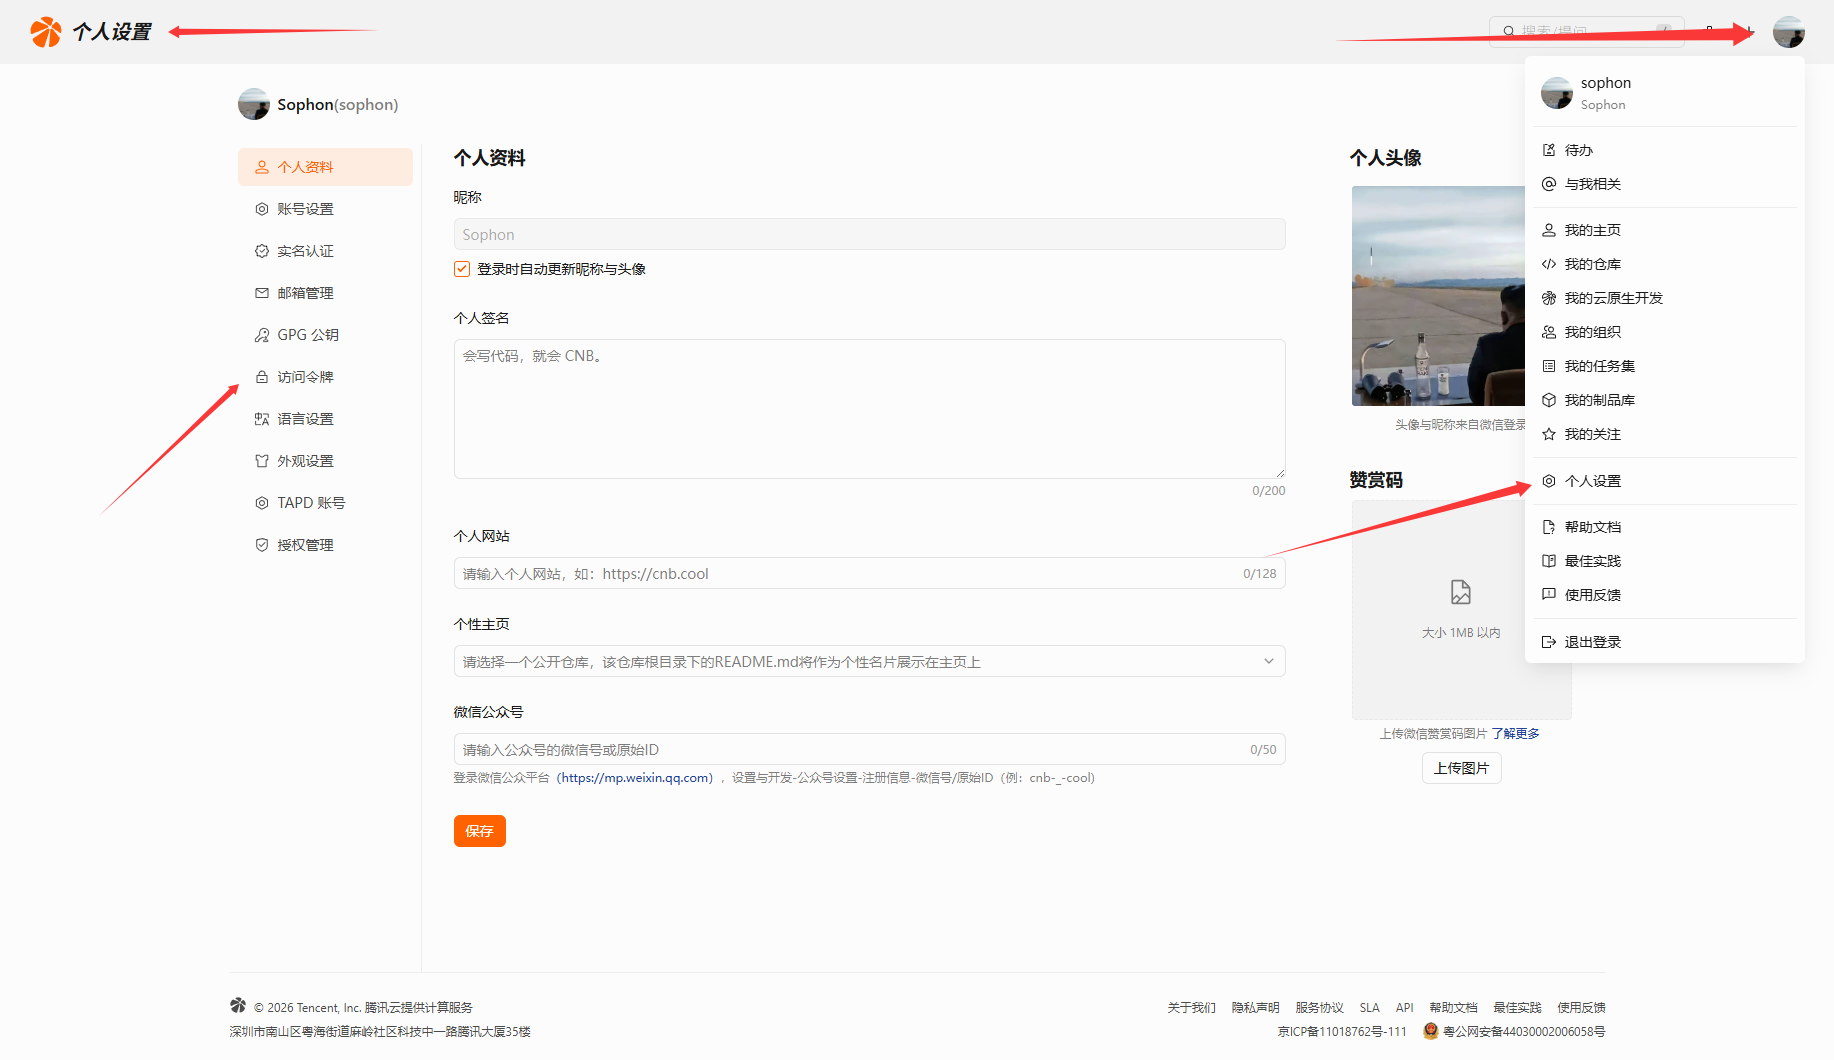Viewport: 1834px width, 1060px height.
Task: Click the 个人签名 text area
Action: (868, 408)
